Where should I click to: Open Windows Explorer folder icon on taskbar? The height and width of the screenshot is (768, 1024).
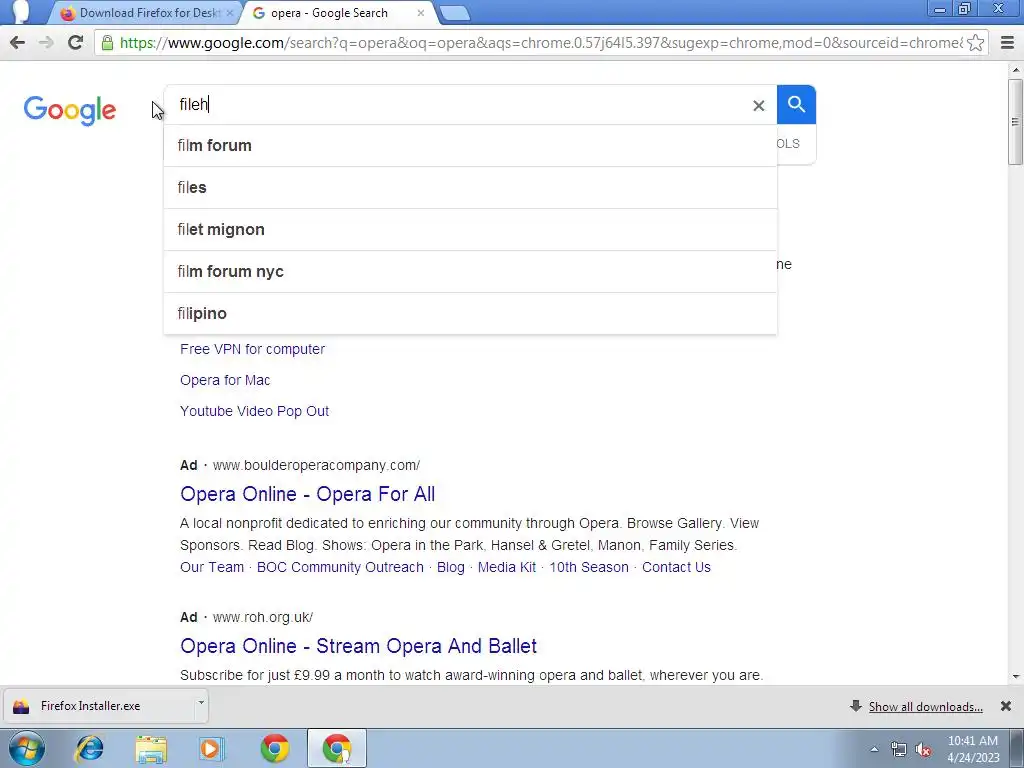pos(151,748)
